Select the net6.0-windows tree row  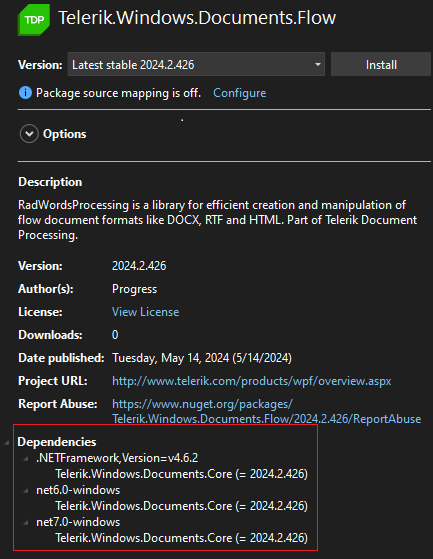point(78,490)
